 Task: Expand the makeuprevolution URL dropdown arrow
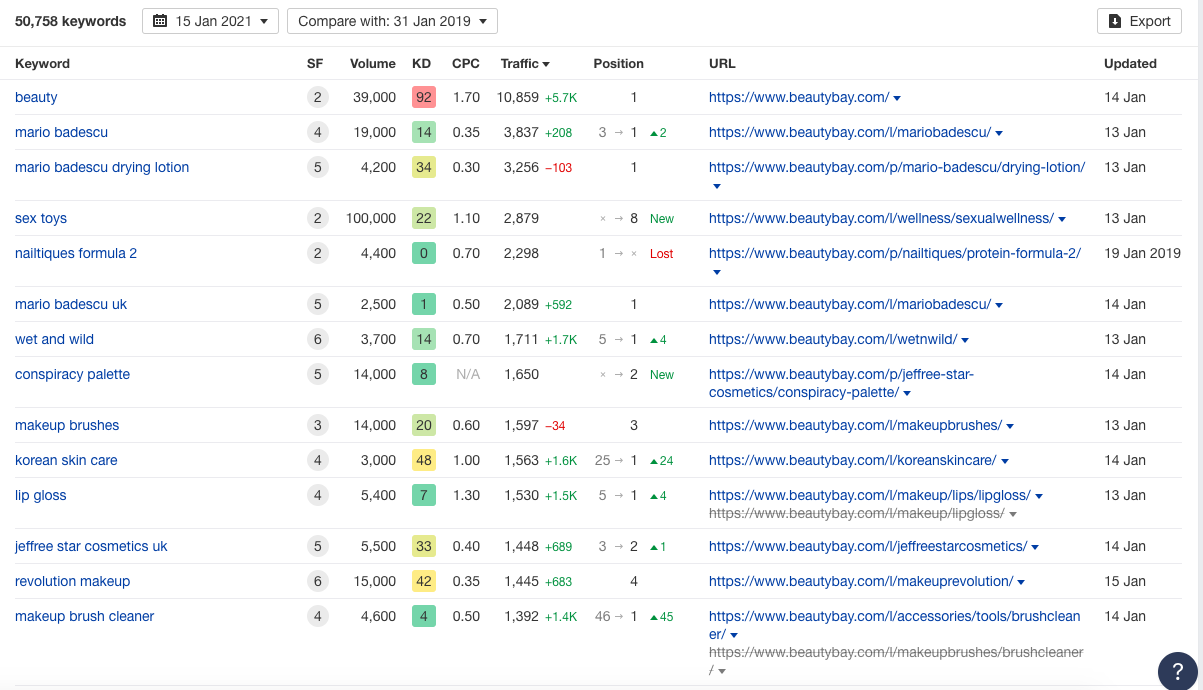tap(1021, 582)
